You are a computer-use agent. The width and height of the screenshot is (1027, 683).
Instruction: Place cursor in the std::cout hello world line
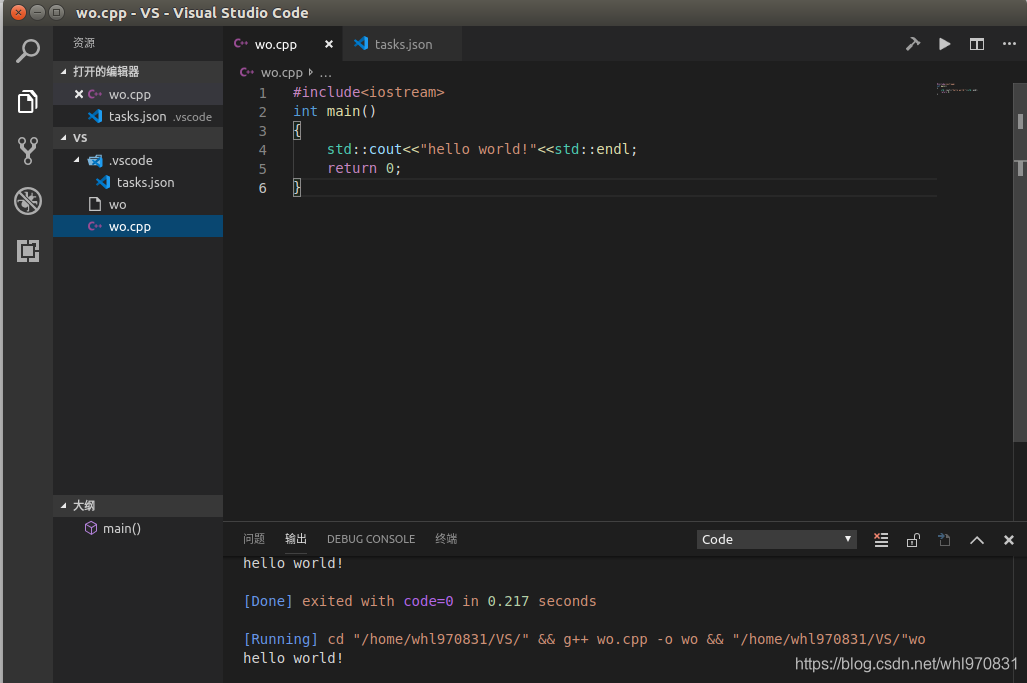482,149
